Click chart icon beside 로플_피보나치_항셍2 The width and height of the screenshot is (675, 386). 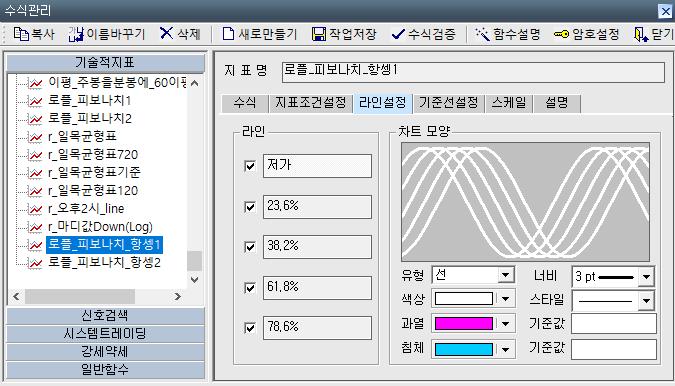click(35, 263)
